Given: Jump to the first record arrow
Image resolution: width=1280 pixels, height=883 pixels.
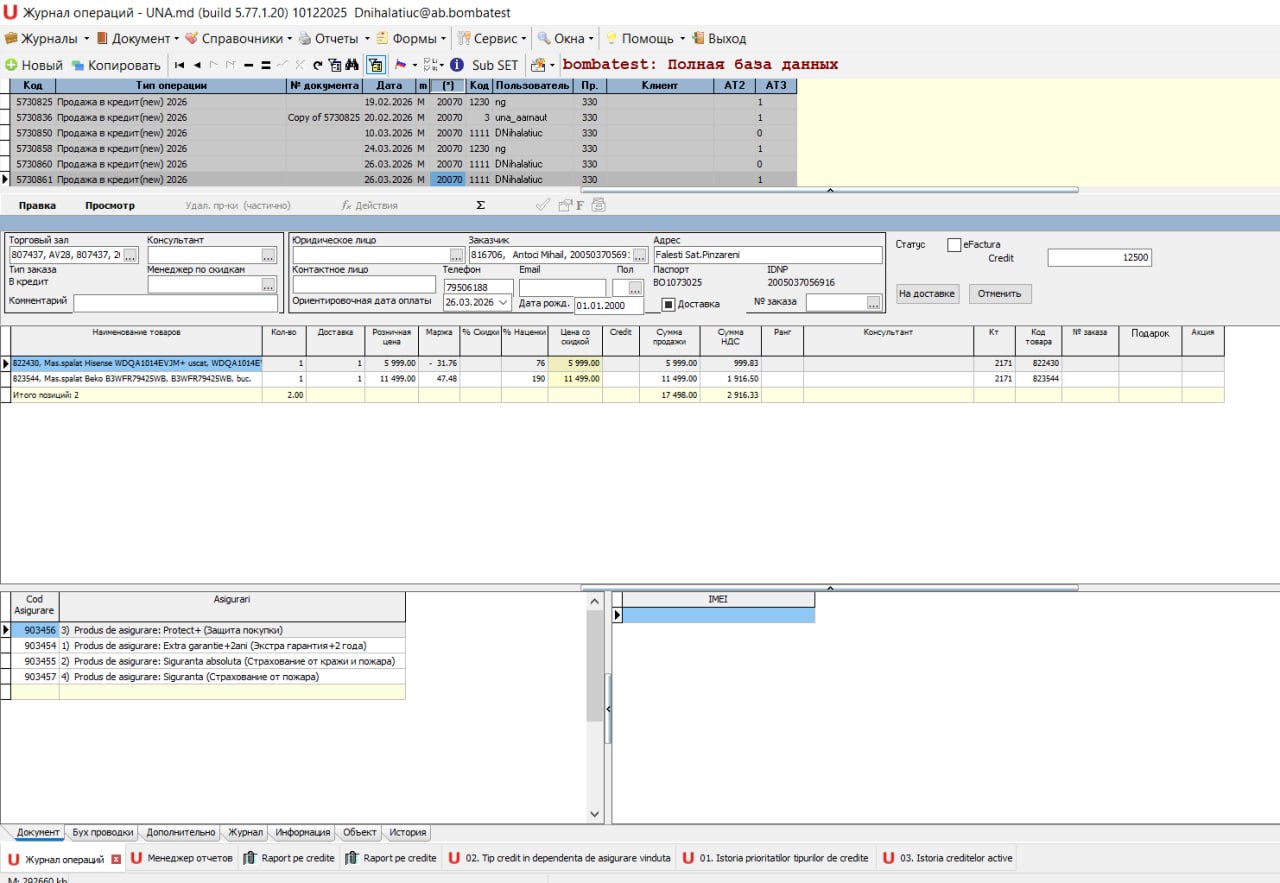Looking at the screenshot, I should coord(180,65).
